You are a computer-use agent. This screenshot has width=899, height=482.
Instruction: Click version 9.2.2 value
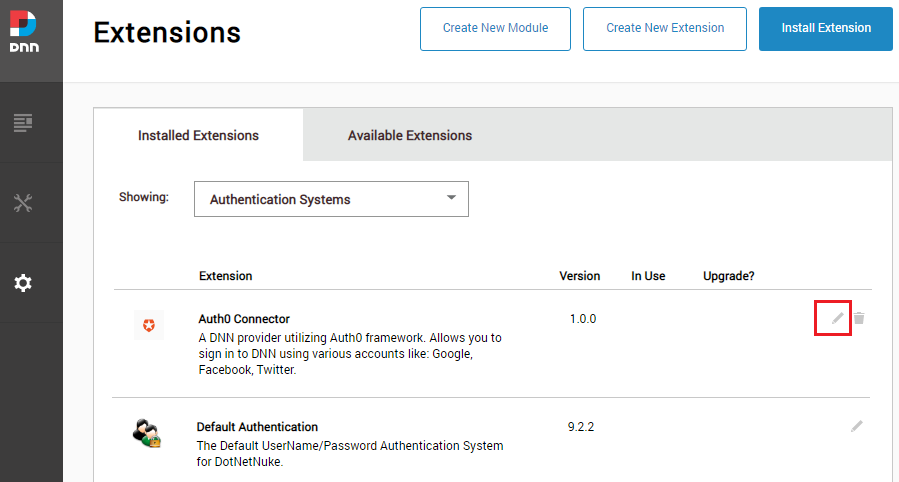click(x=581, y=427)
